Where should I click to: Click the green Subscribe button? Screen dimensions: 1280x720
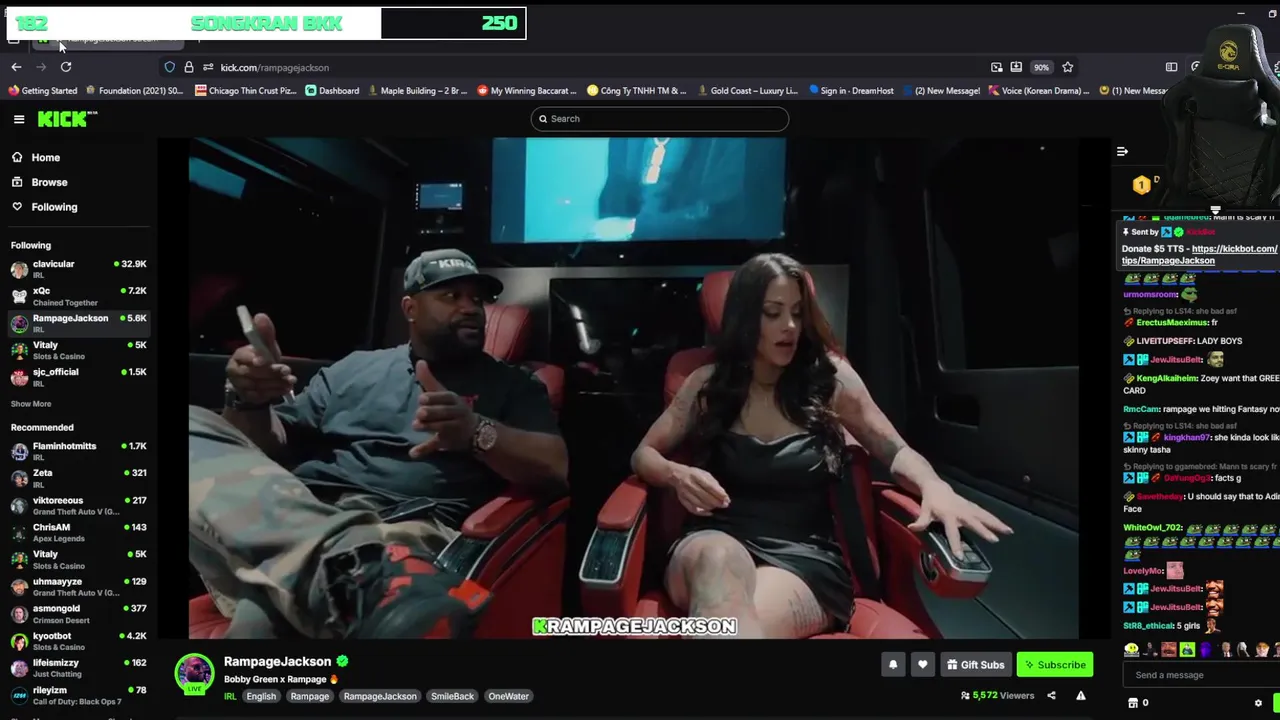(1055, 664)
